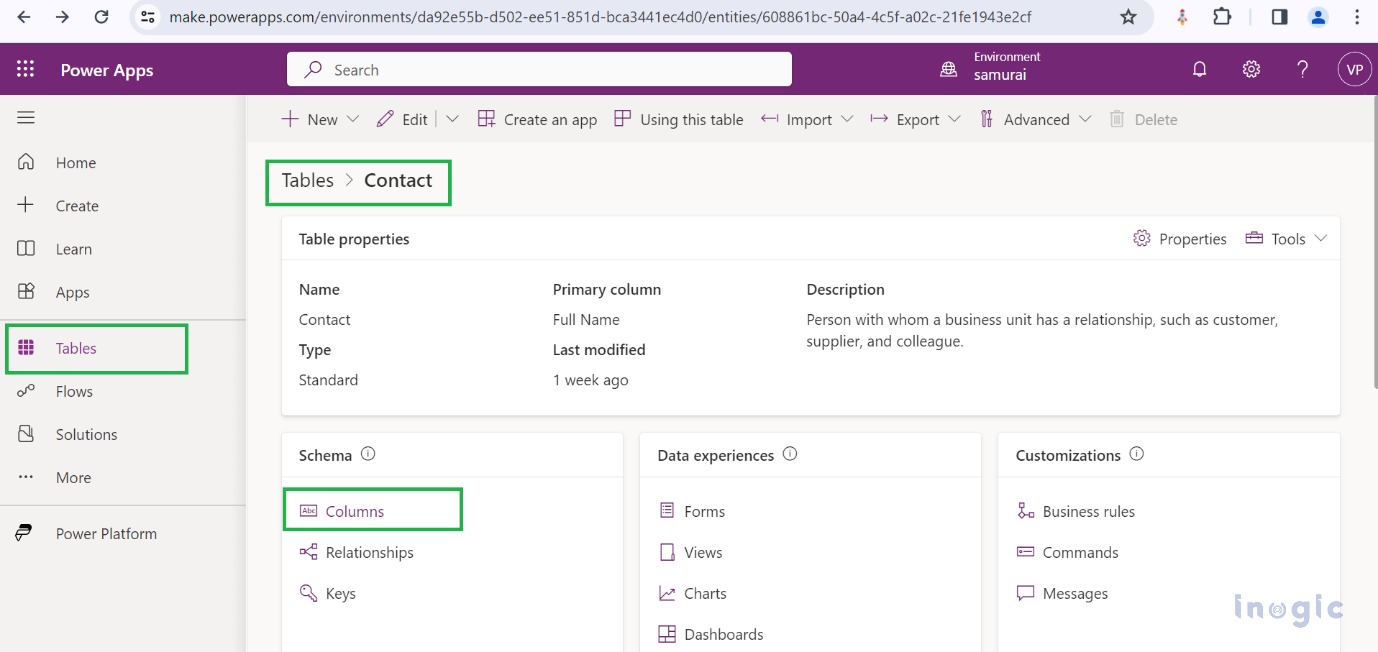This screenshot has width=1378, height=652.
Task: Open the notifications bell
Action: click(1199, 69)
